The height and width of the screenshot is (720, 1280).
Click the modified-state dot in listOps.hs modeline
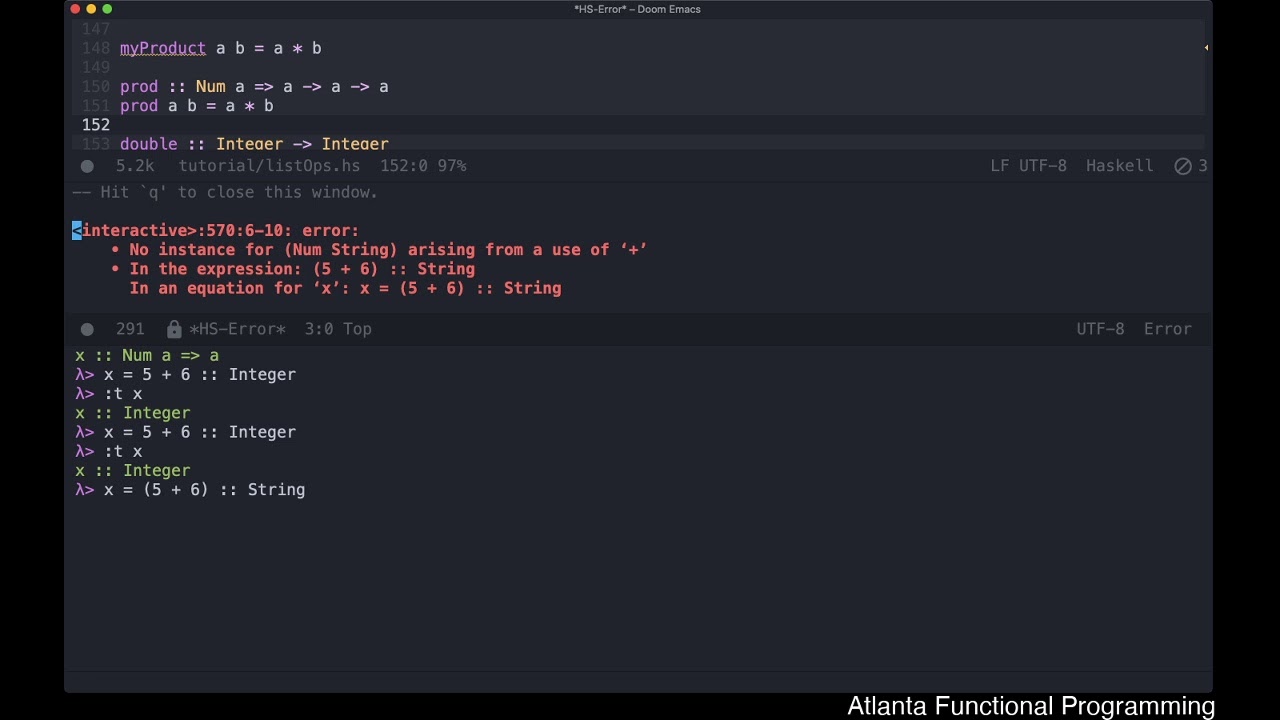pyautogui.click(x=87, y=166)
